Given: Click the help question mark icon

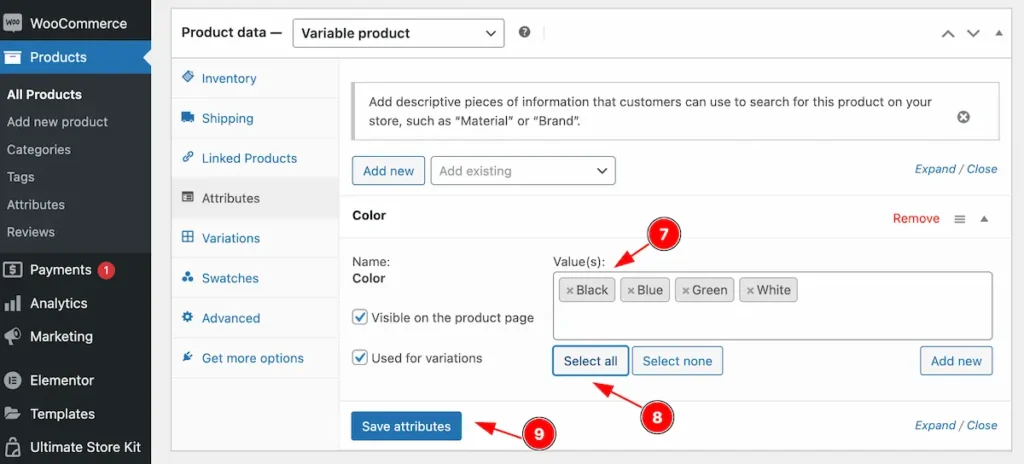Looking at the screenshot, I should click(x=524, y=32).
